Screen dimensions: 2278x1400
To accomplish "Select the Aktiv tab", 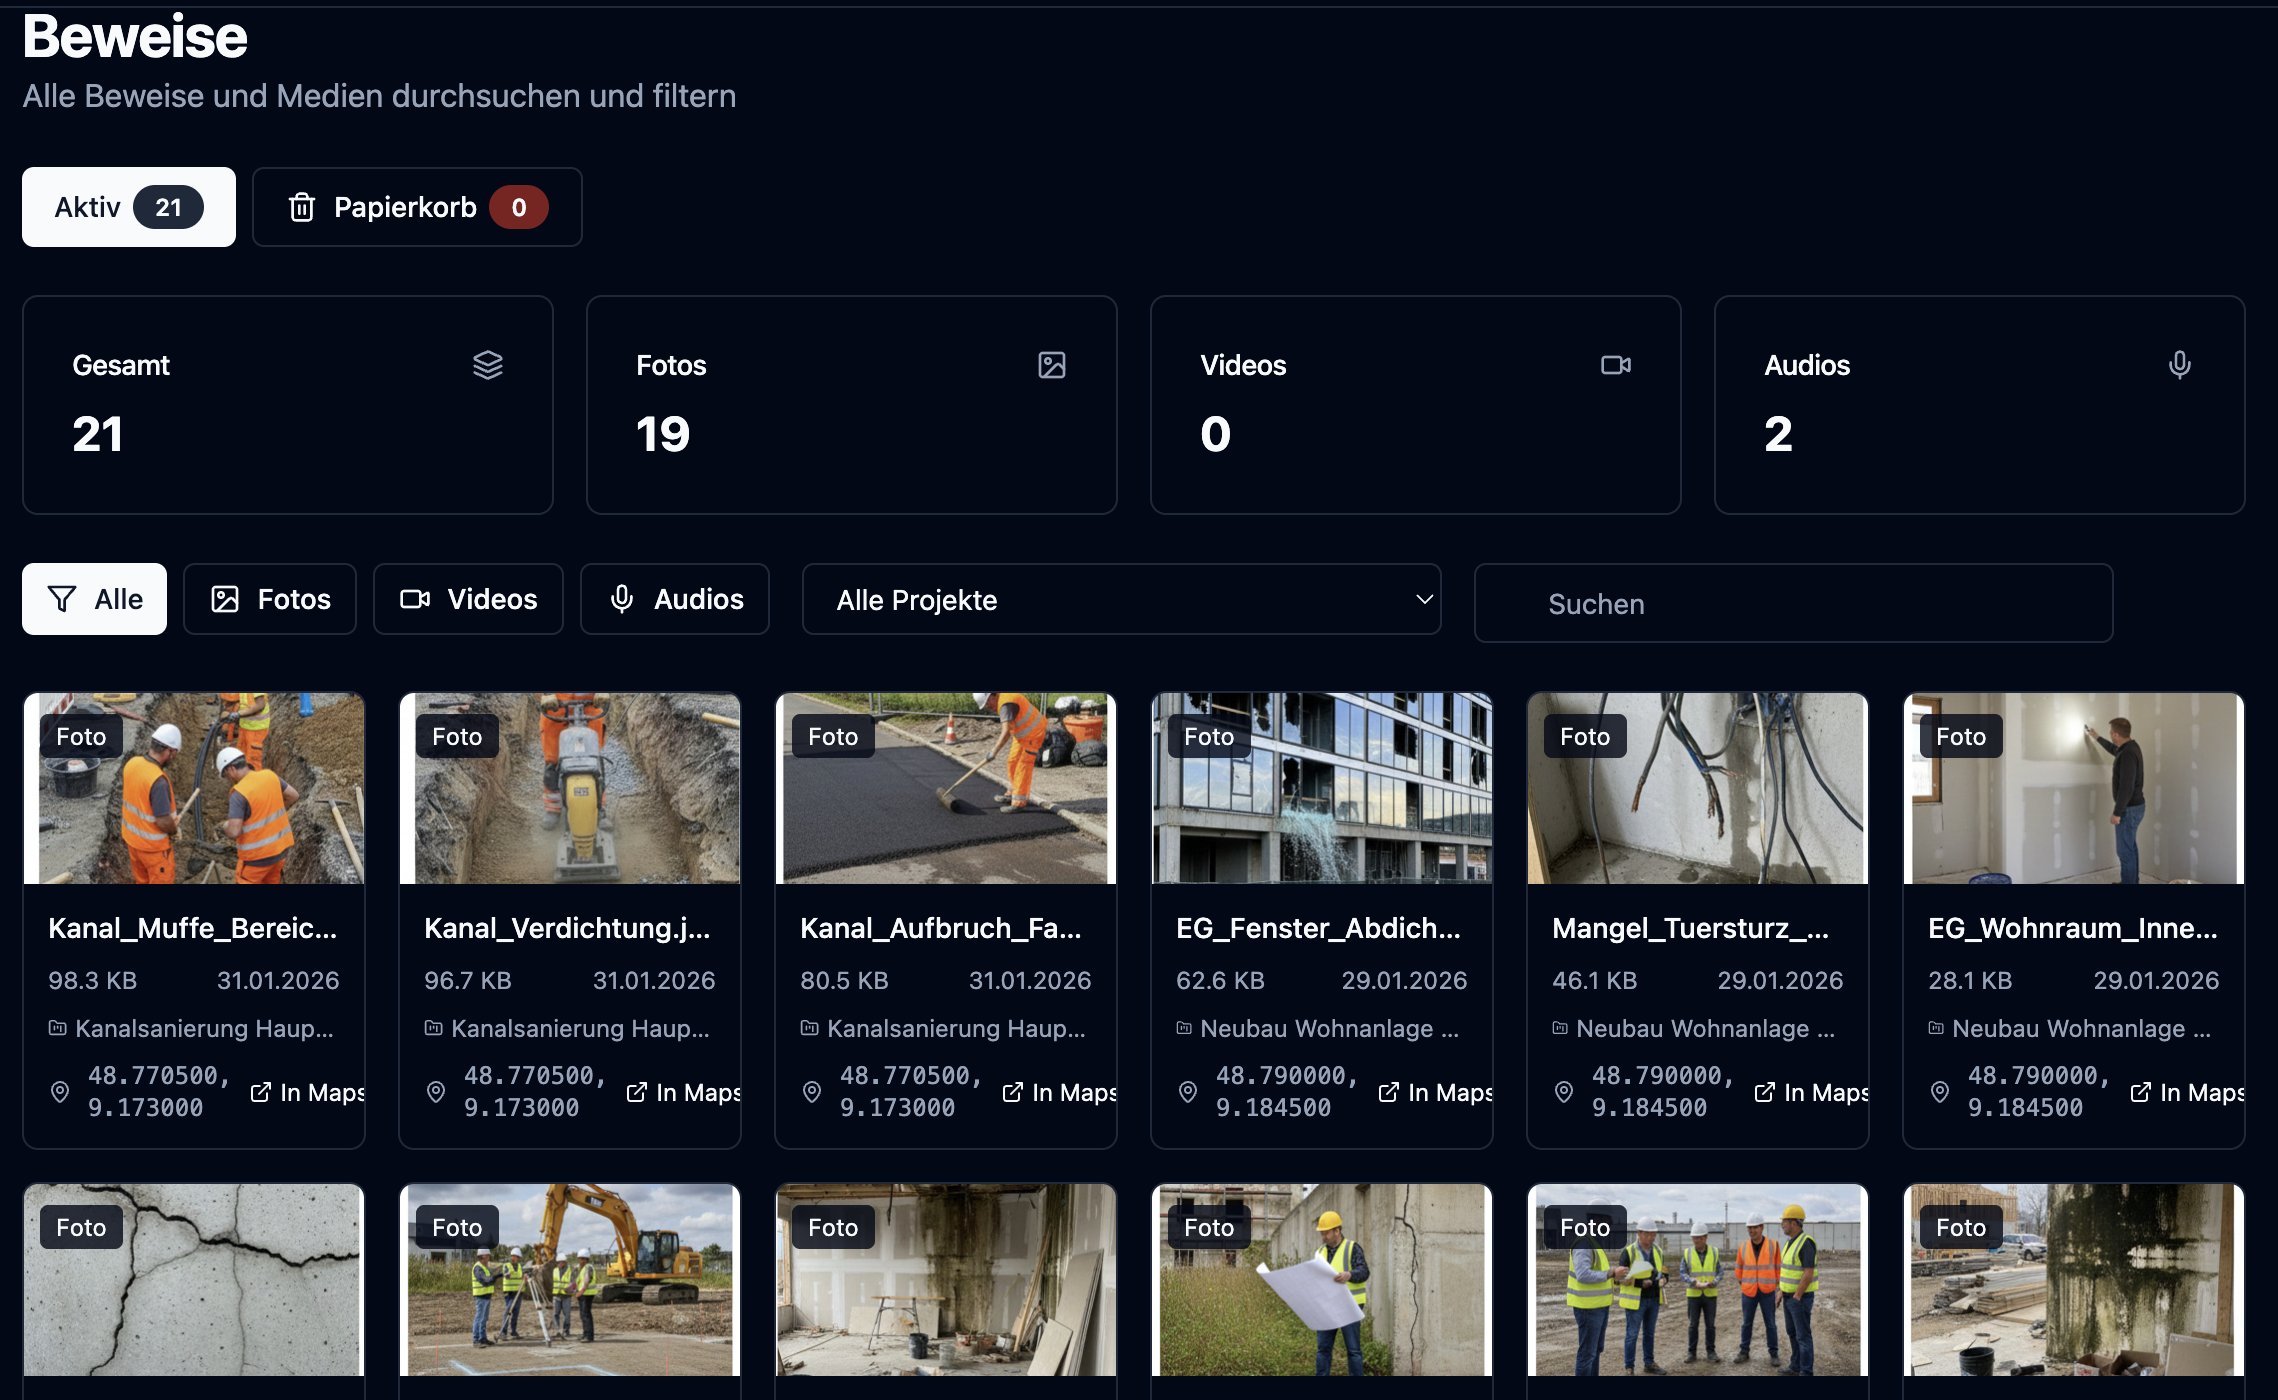I will coord(128,207).
